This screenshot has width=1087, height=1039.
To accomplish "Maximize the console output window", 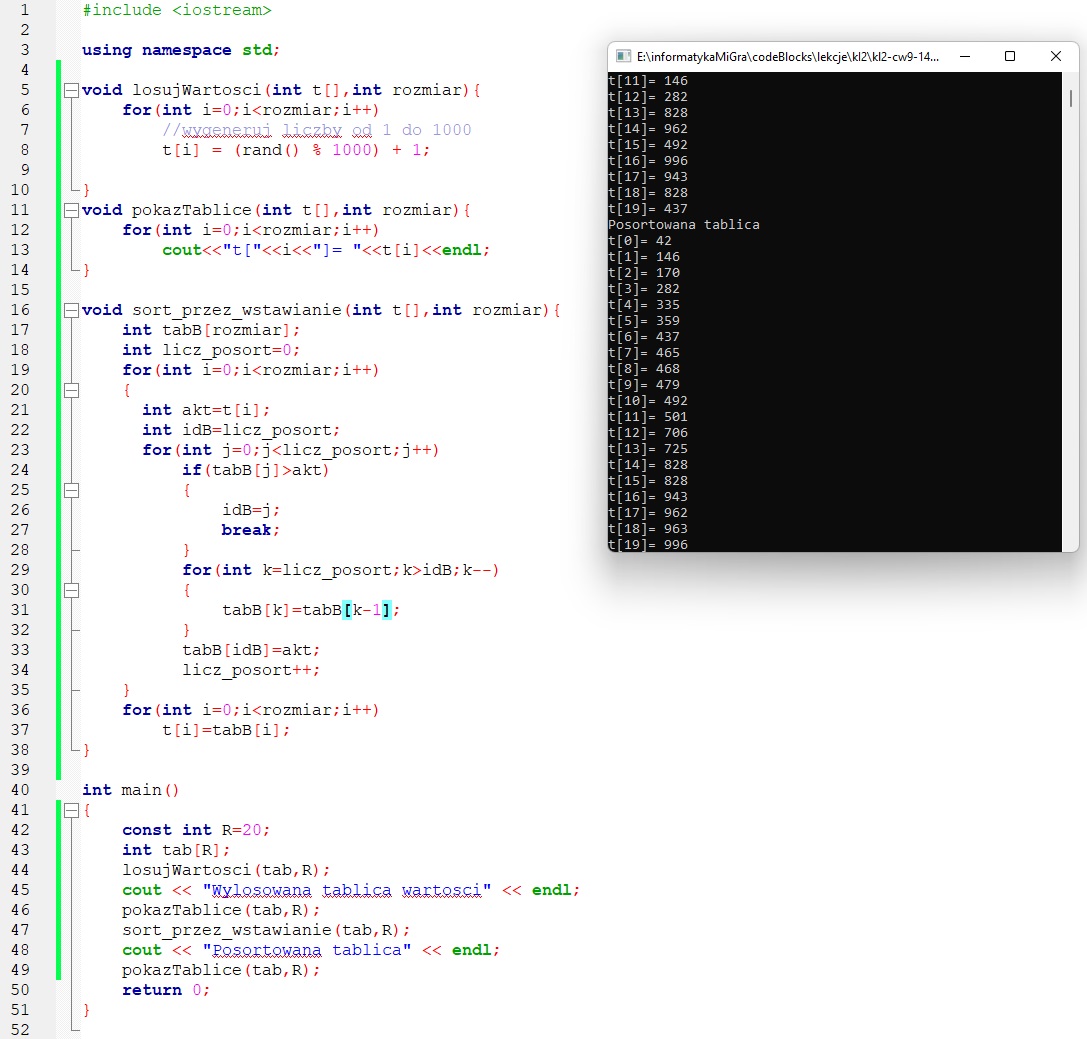I will [x=1010, y=56].
